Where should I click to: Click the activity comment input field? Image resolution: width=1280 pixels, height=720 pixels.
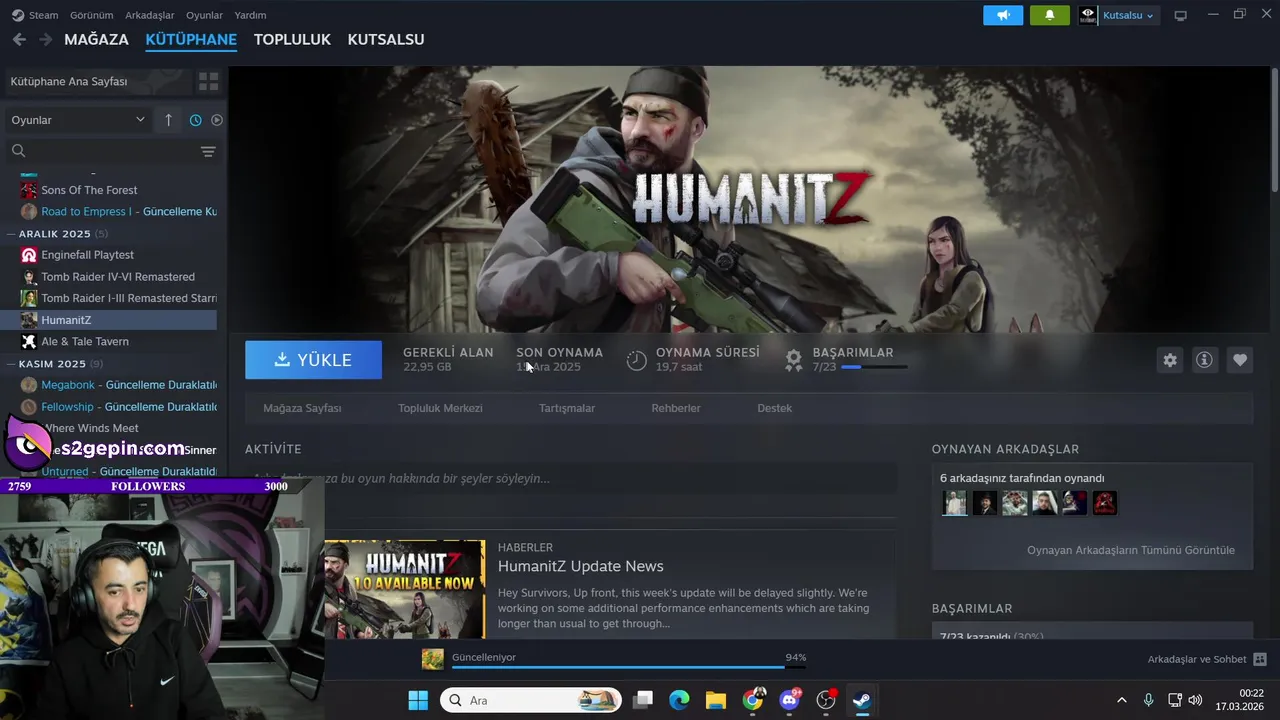pyautogui.click(x=571, y=478)
